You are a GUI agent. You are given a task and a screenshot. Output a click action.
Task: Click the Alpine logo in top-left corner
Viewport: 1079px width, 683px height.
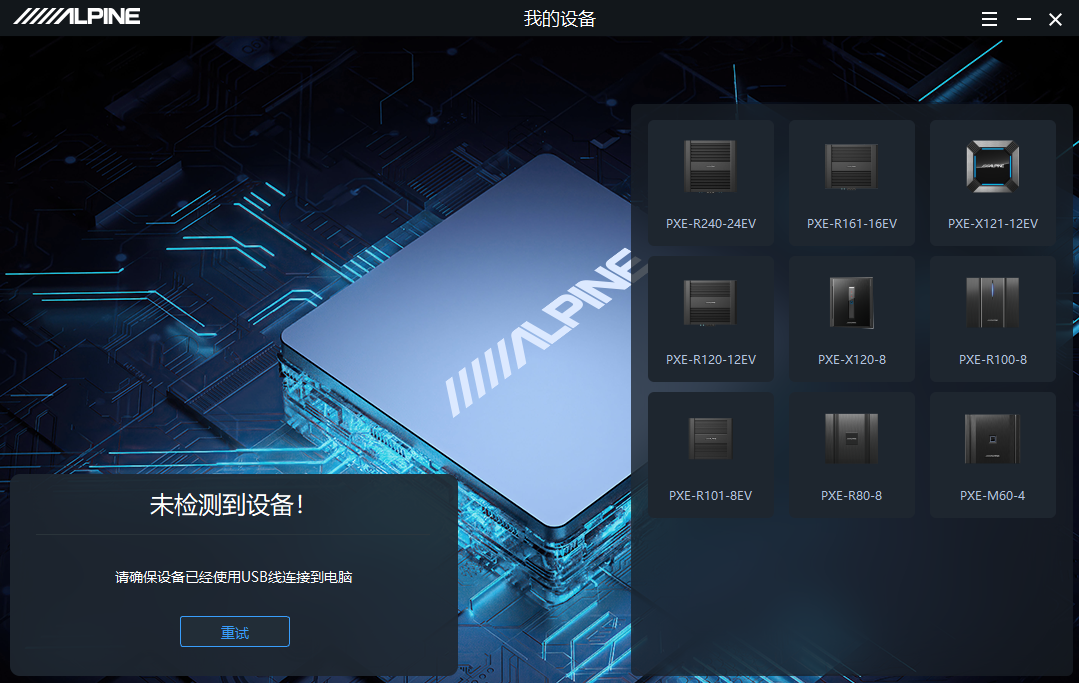tap(77, 16)
